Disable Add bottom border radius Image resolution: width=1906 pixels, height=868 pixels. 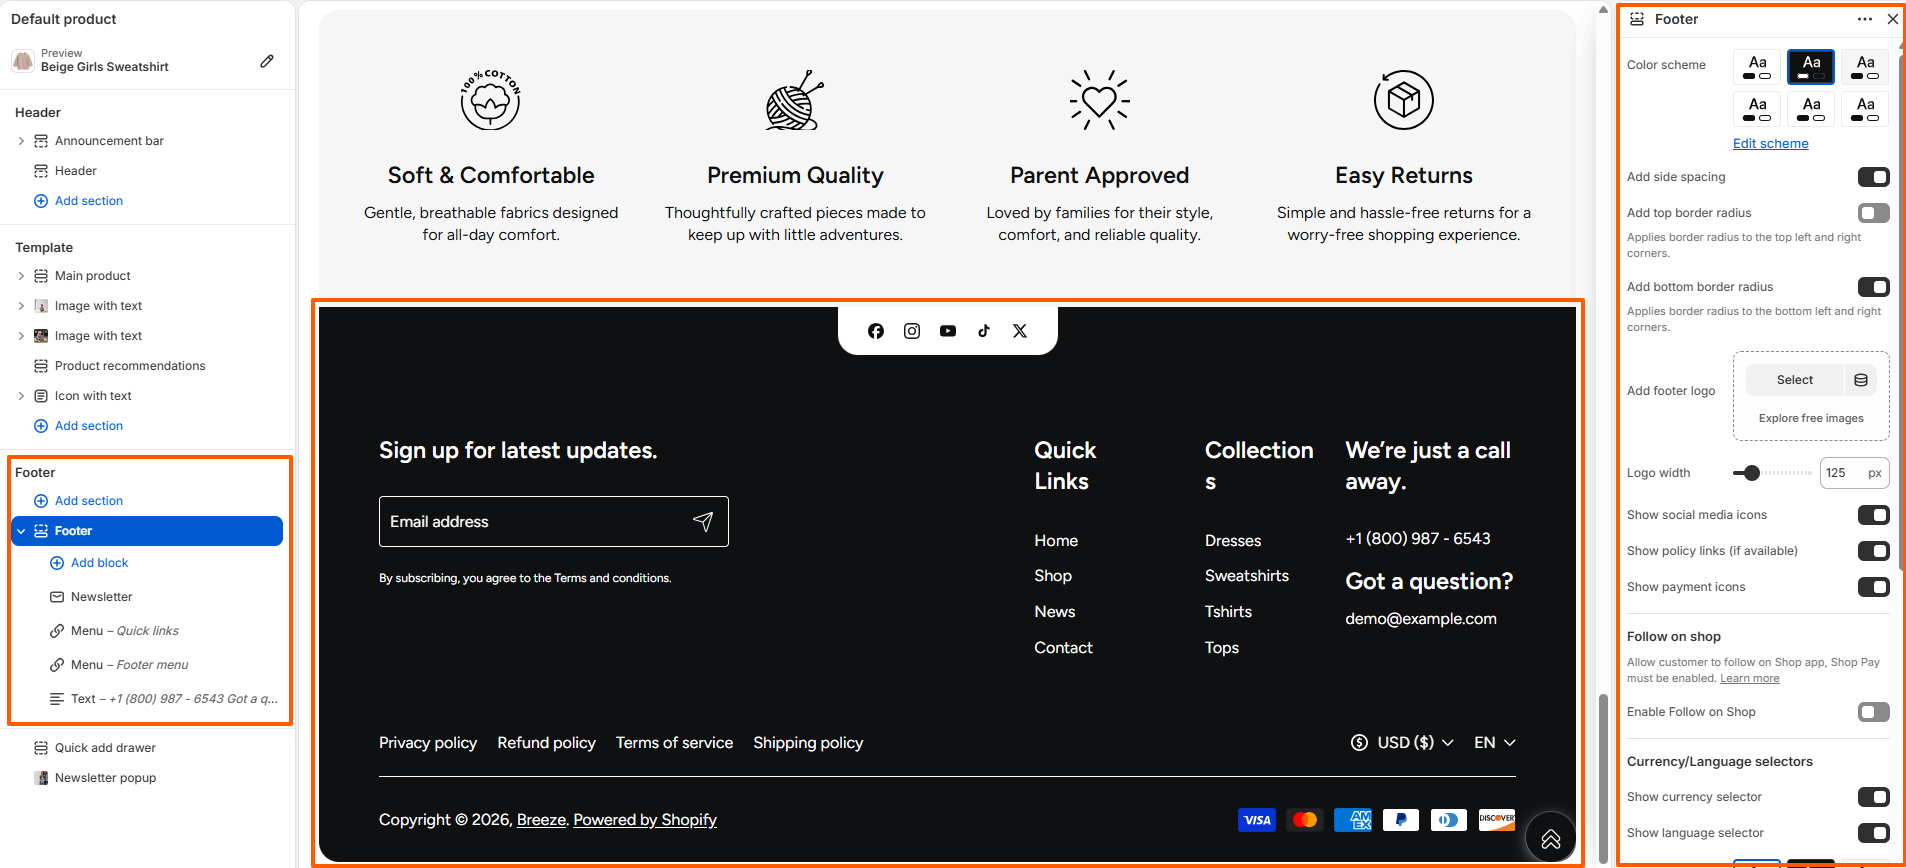(x=1873, y=287)
